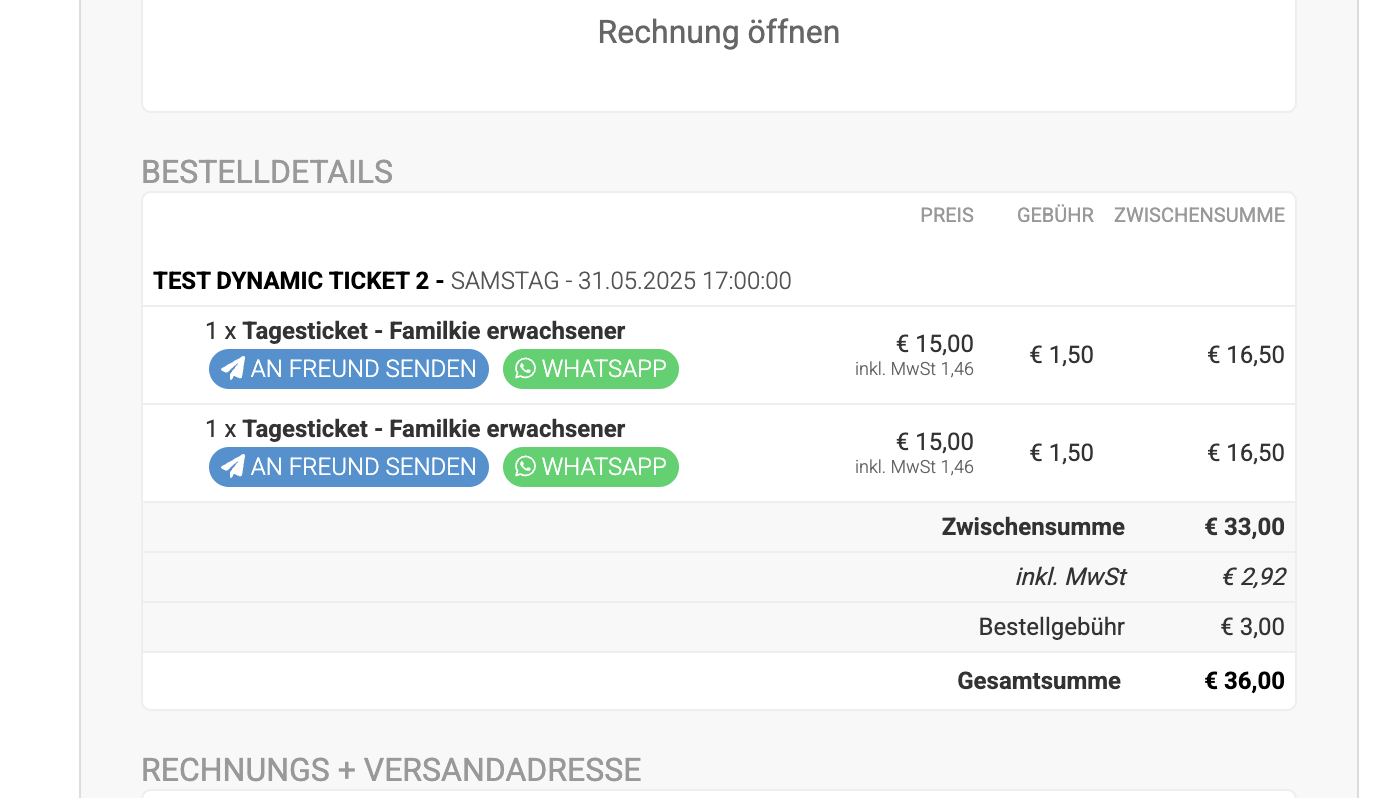Click the first ticket's € 15,00 price

[x=934, y=344]
